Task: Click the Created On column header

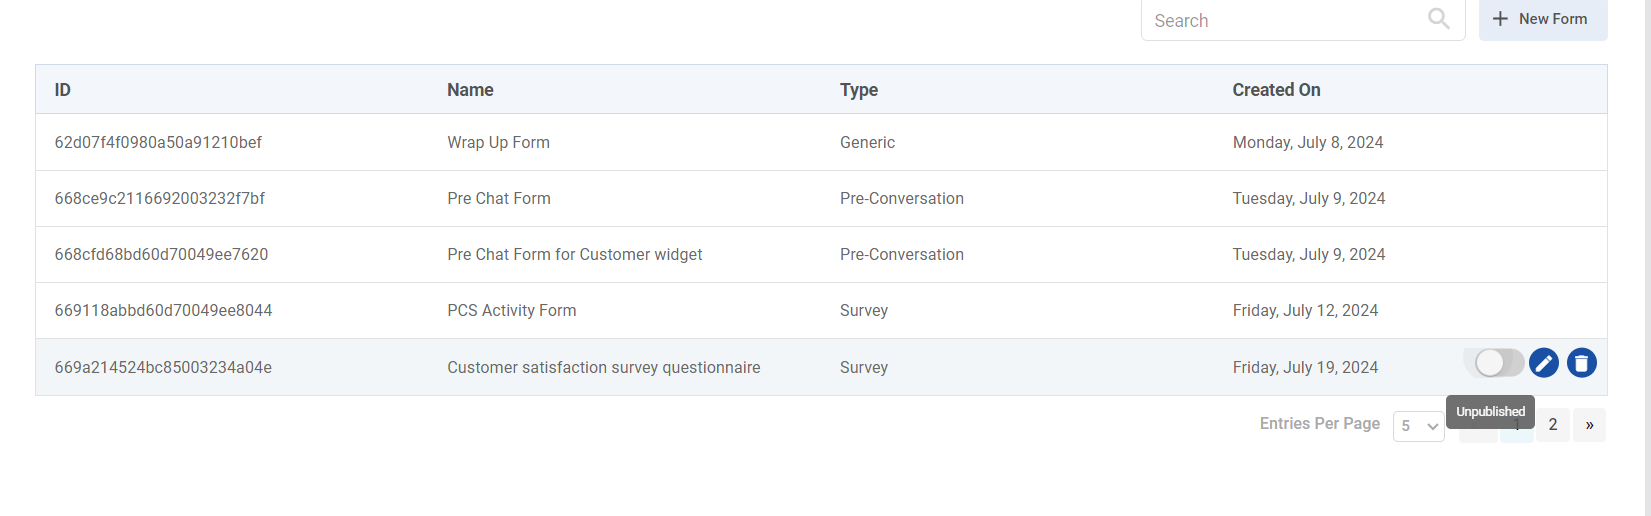Action: pos(1276,90)
